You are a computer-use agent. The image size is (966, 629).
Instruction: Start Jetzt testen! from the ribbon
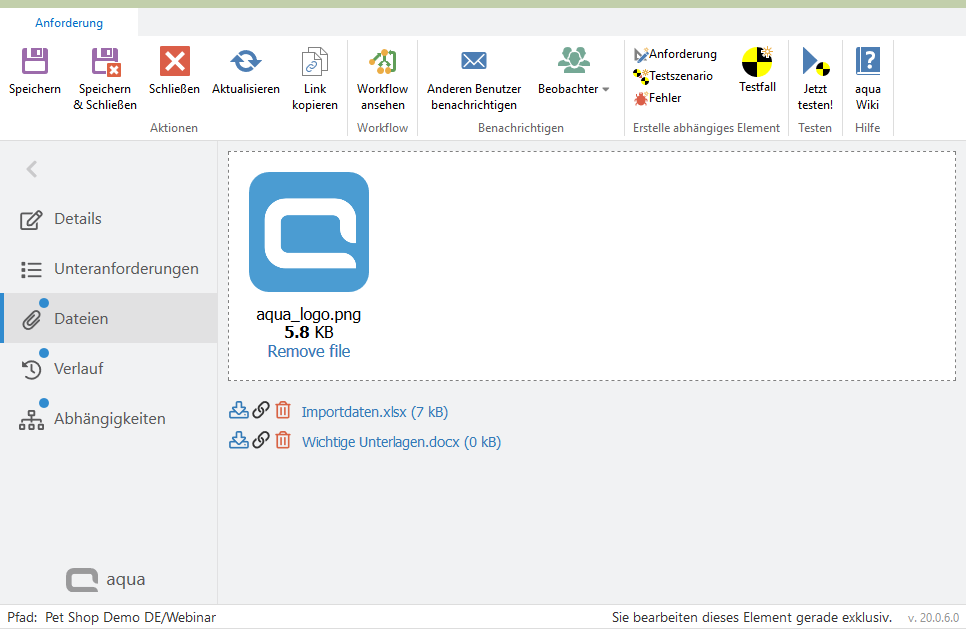pos(815,62)
